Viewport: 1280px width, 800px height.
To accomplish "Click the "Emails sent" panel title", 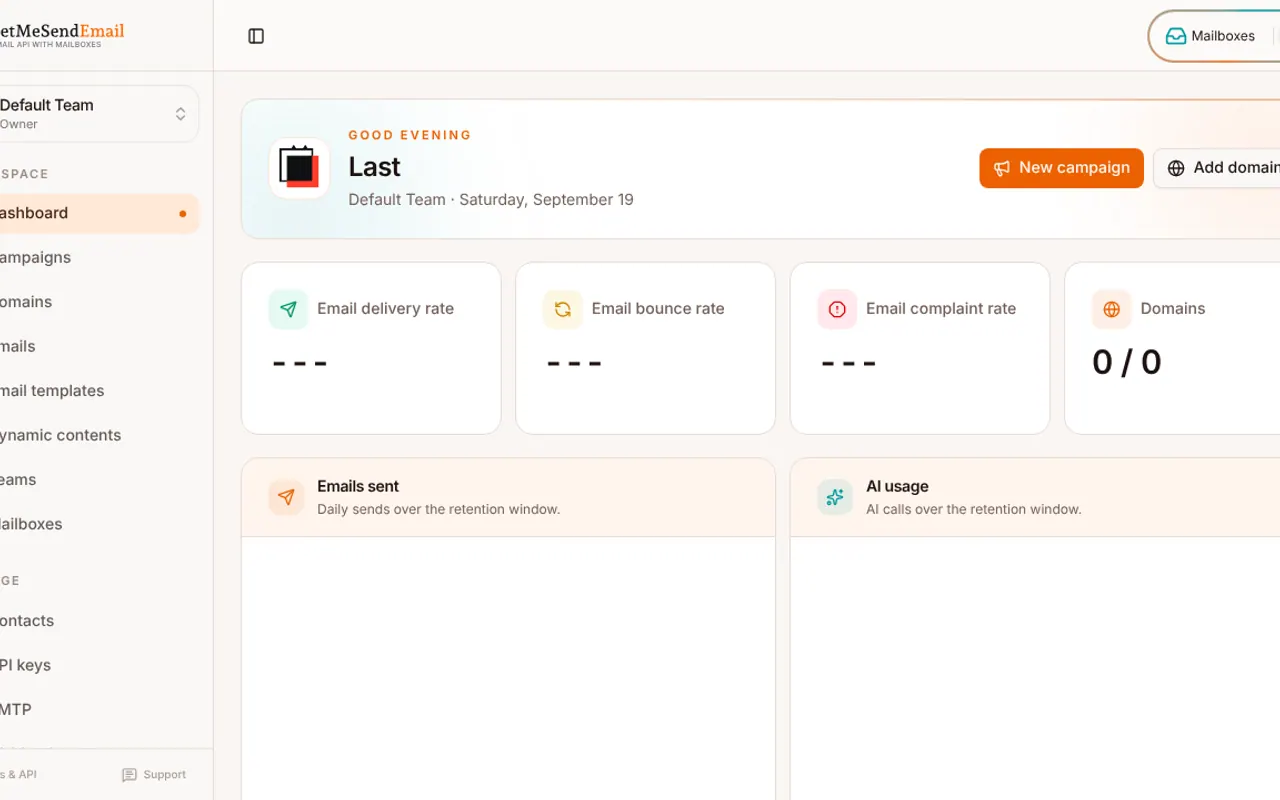I will (x=358, y=487).
